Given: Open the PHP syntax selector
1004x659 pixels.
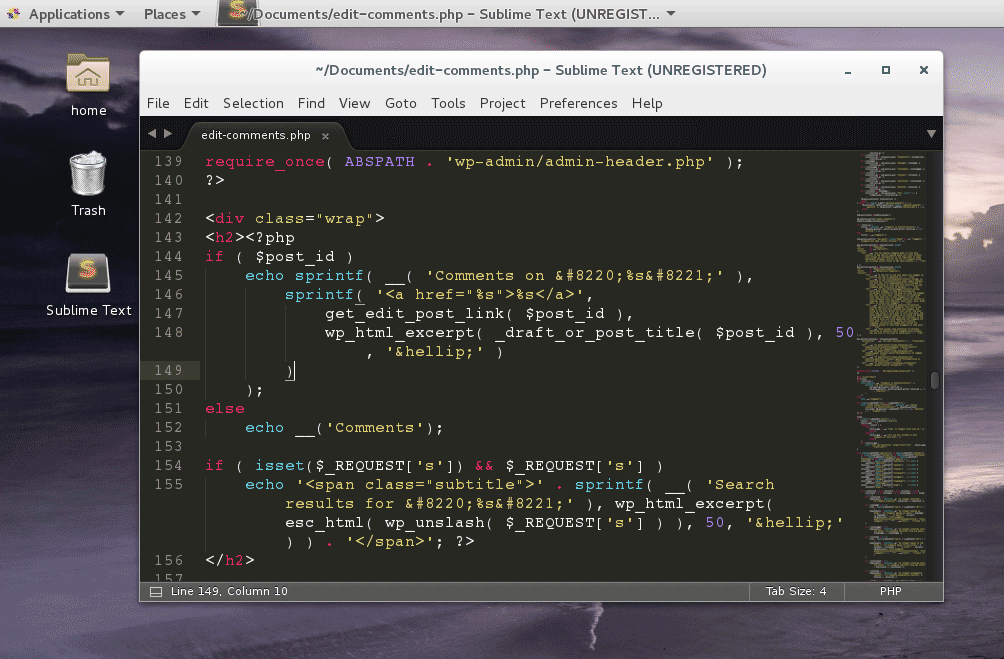Looking at the screenshot, I should click(x=890, y=591).
